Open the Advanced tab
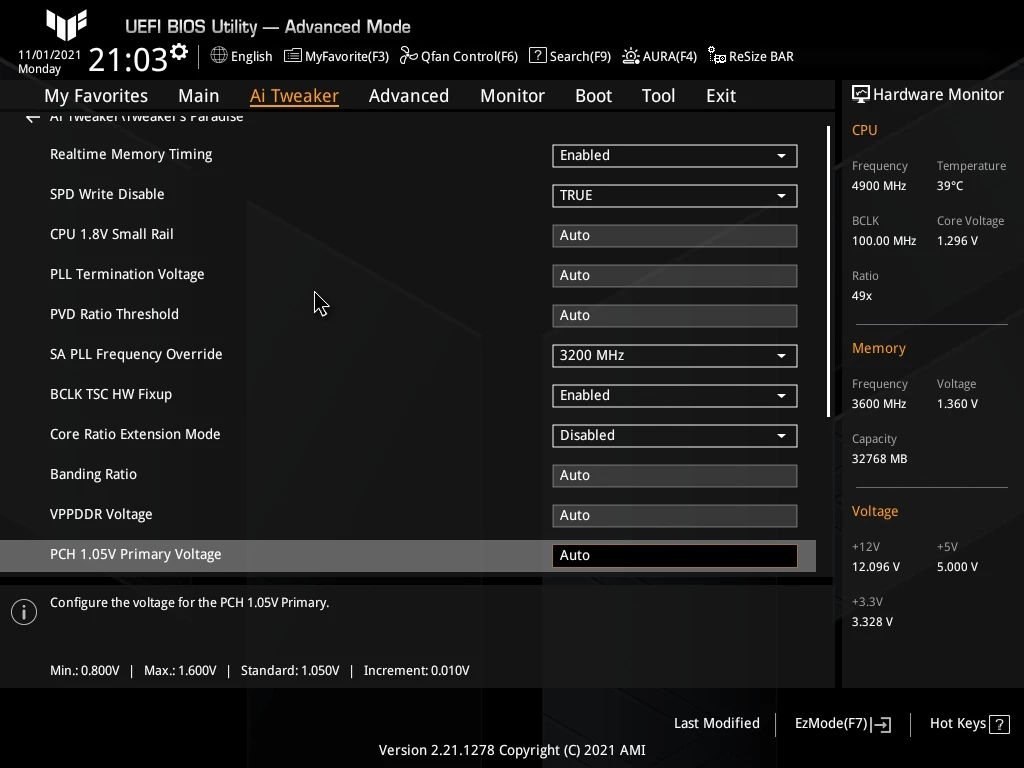 click(409, 96)
